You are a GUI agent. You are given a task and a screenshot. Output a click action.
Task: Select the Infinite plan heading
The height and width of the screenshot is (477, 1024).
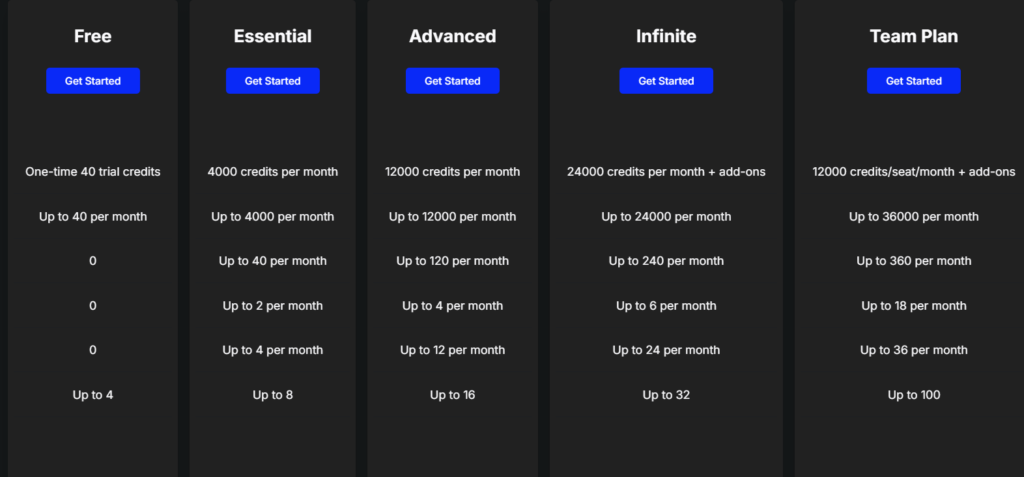click(666, 37)
